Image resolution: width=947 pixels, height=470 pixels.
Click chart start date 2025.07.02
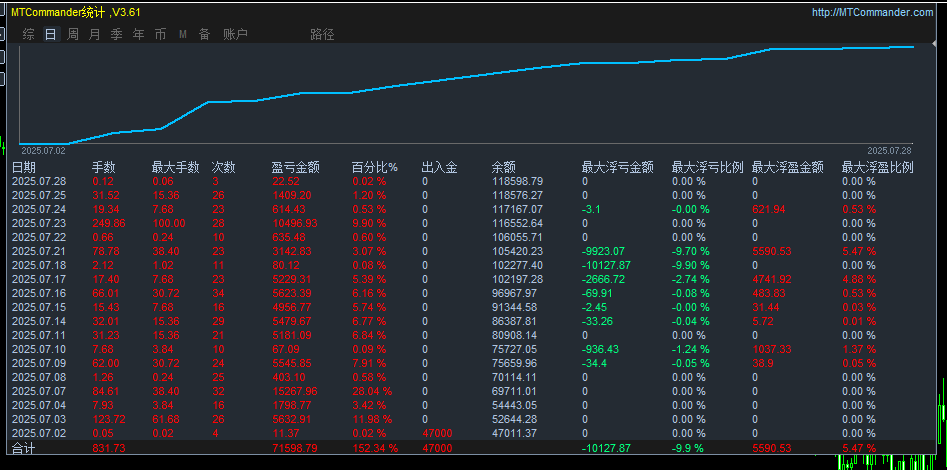tap(42, 150)
